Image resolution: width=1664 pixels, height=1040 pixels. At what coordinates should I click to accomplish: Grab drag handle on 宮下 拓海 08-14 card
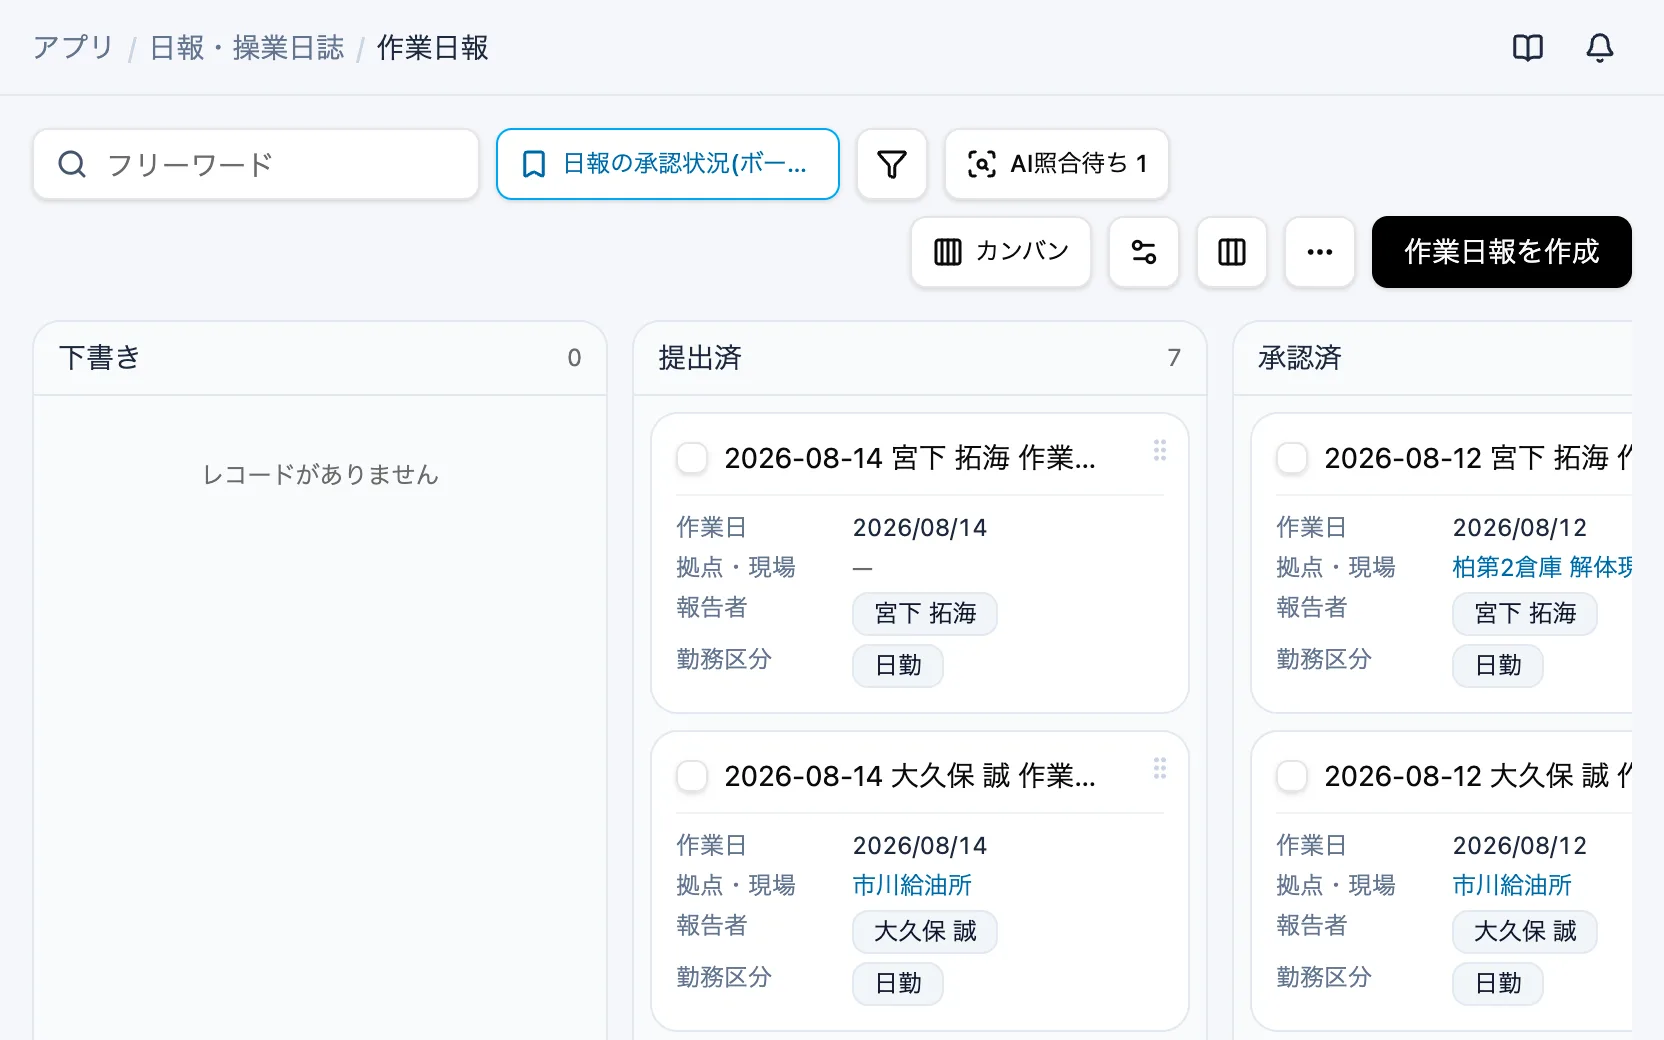1160,450
